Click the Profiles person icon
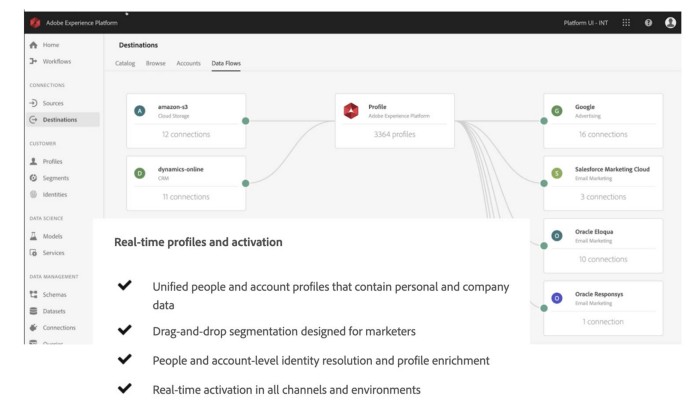 (x=33, y=161)
